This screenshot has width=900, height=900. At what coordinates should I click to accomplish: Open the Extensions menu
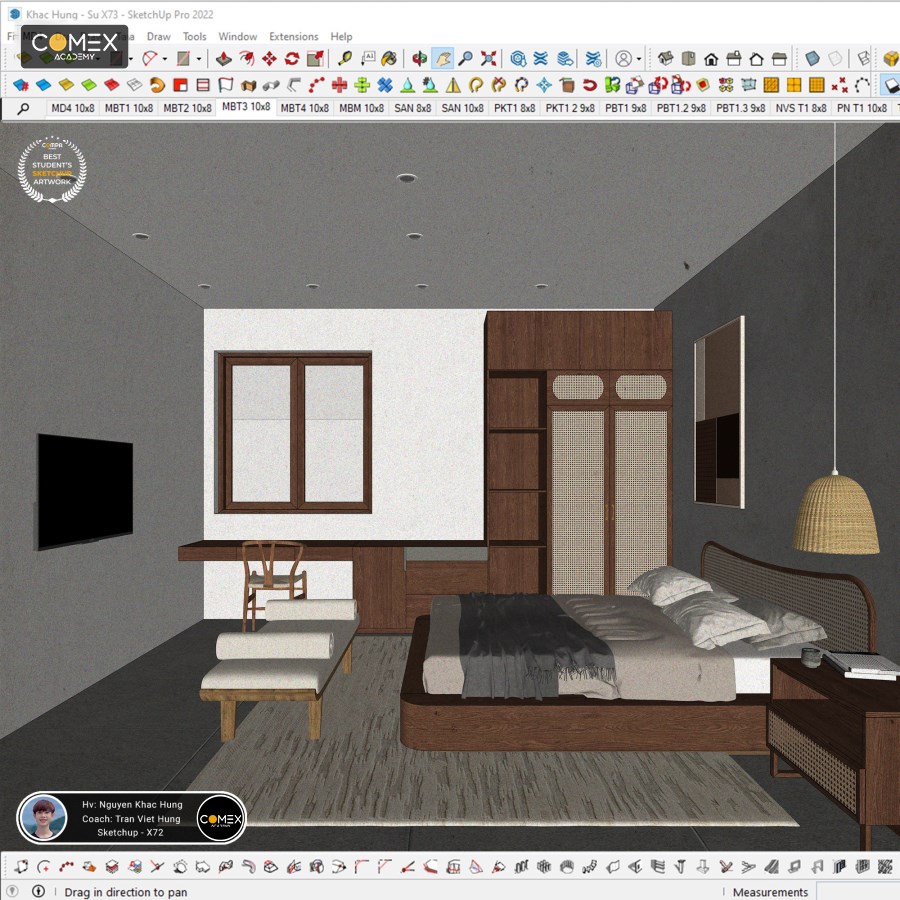click(293, 36)
